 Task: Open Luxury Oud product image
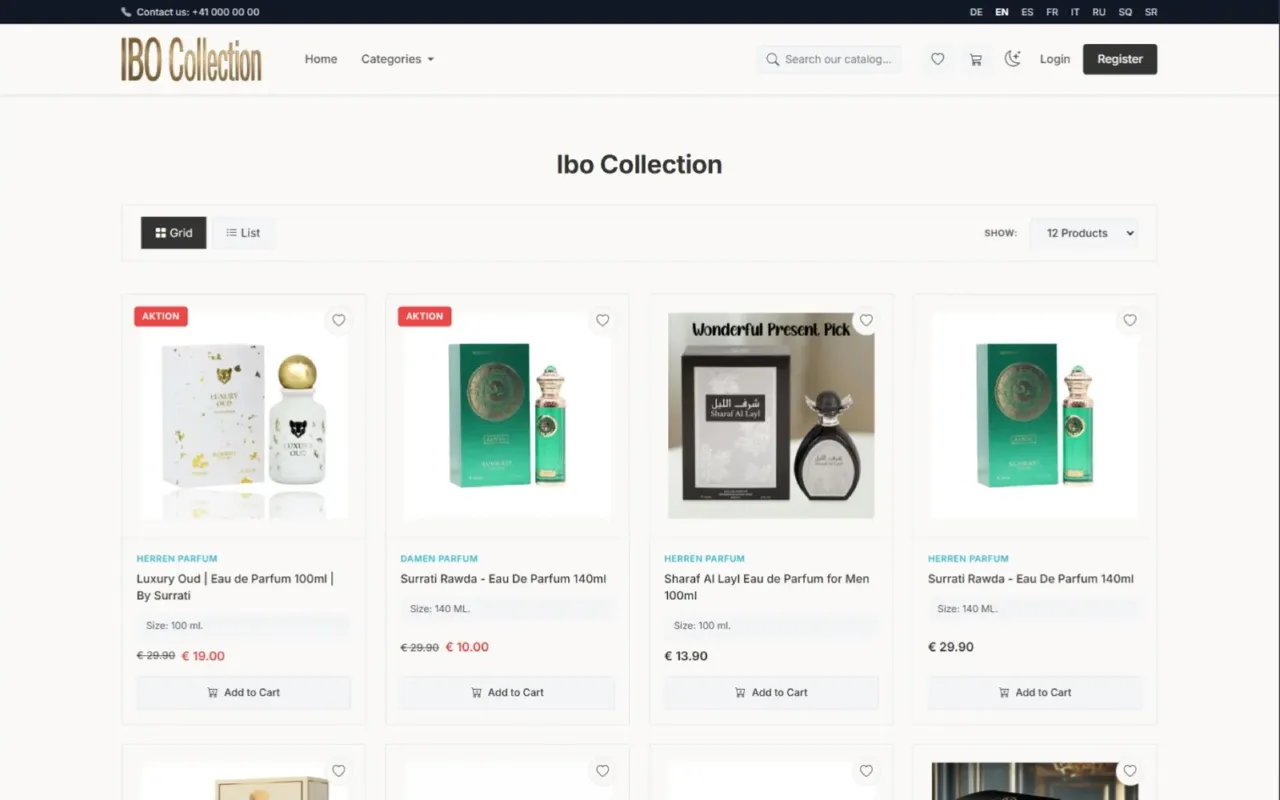(x=243, y=415)
